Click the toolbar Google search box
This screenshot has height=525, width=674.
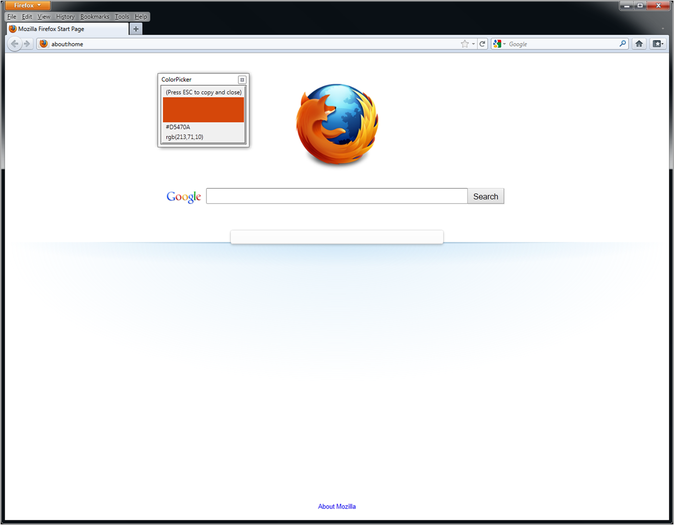coord(562,44)
